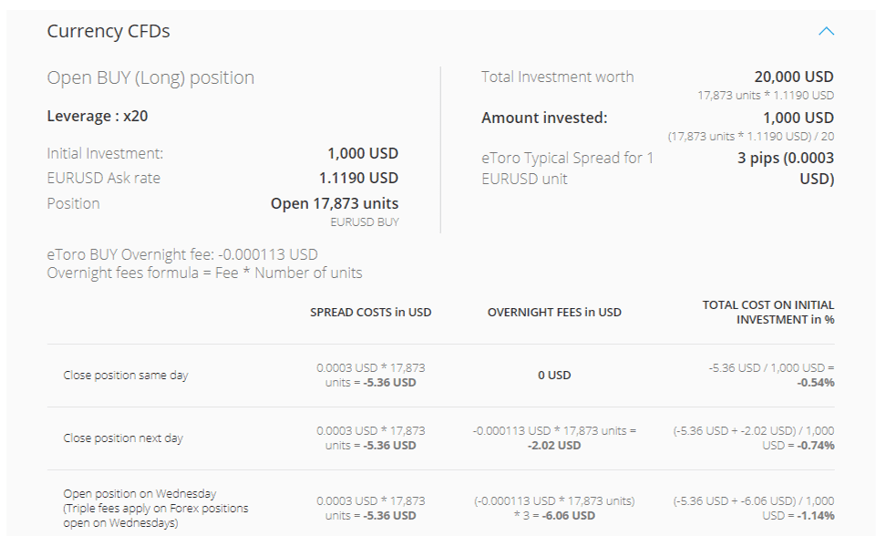Collapse the Currency CFDs section chevron
The width and height of the screenshot is (884, 548).
826,31
